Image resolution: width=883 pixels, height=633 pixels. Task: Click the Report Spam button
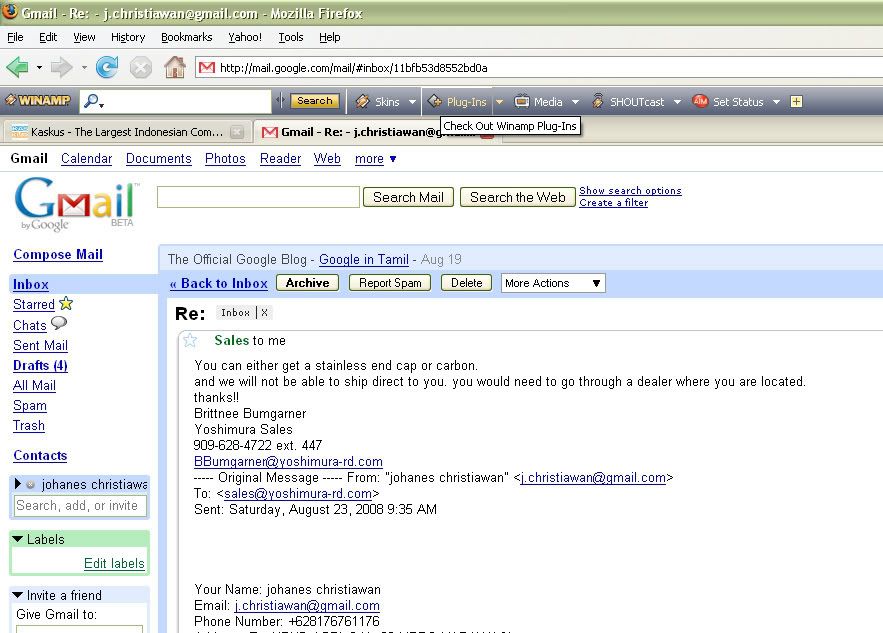point(390,283)
